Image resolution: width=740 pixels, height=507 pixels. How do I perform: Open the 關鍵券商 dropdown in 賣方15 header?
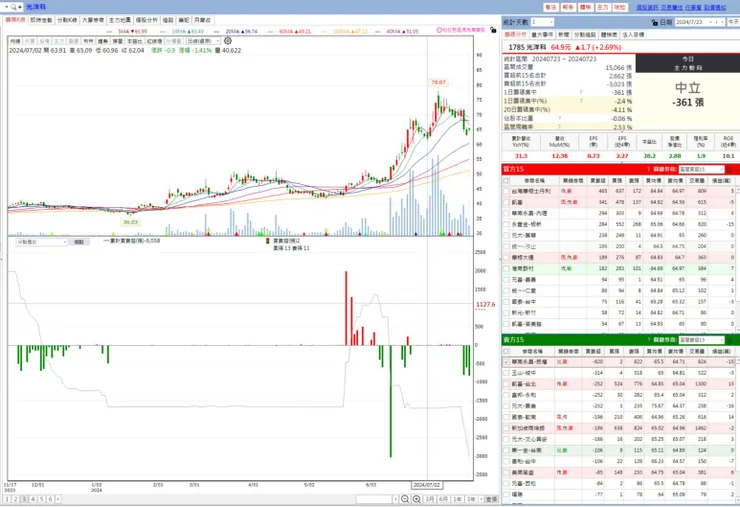(x=722, y=340)
